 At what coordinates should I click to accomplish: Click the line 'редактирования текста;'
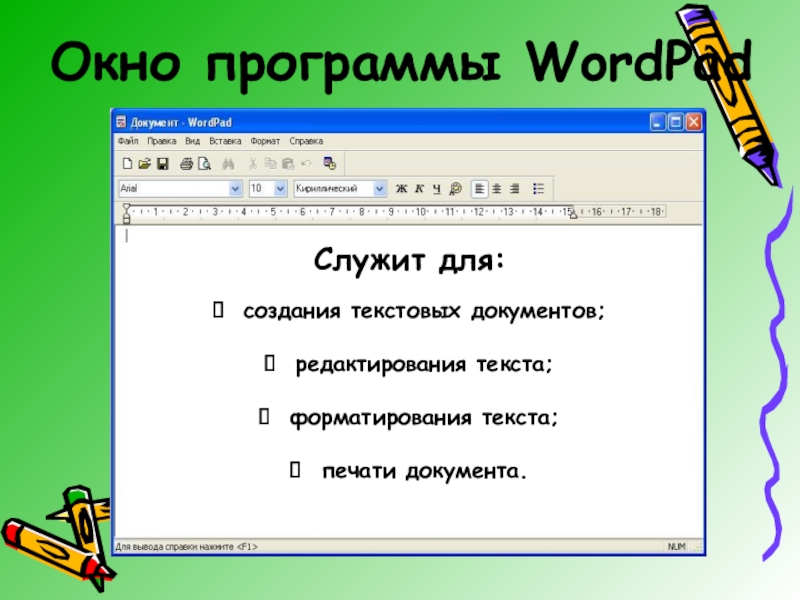(424, 364)
